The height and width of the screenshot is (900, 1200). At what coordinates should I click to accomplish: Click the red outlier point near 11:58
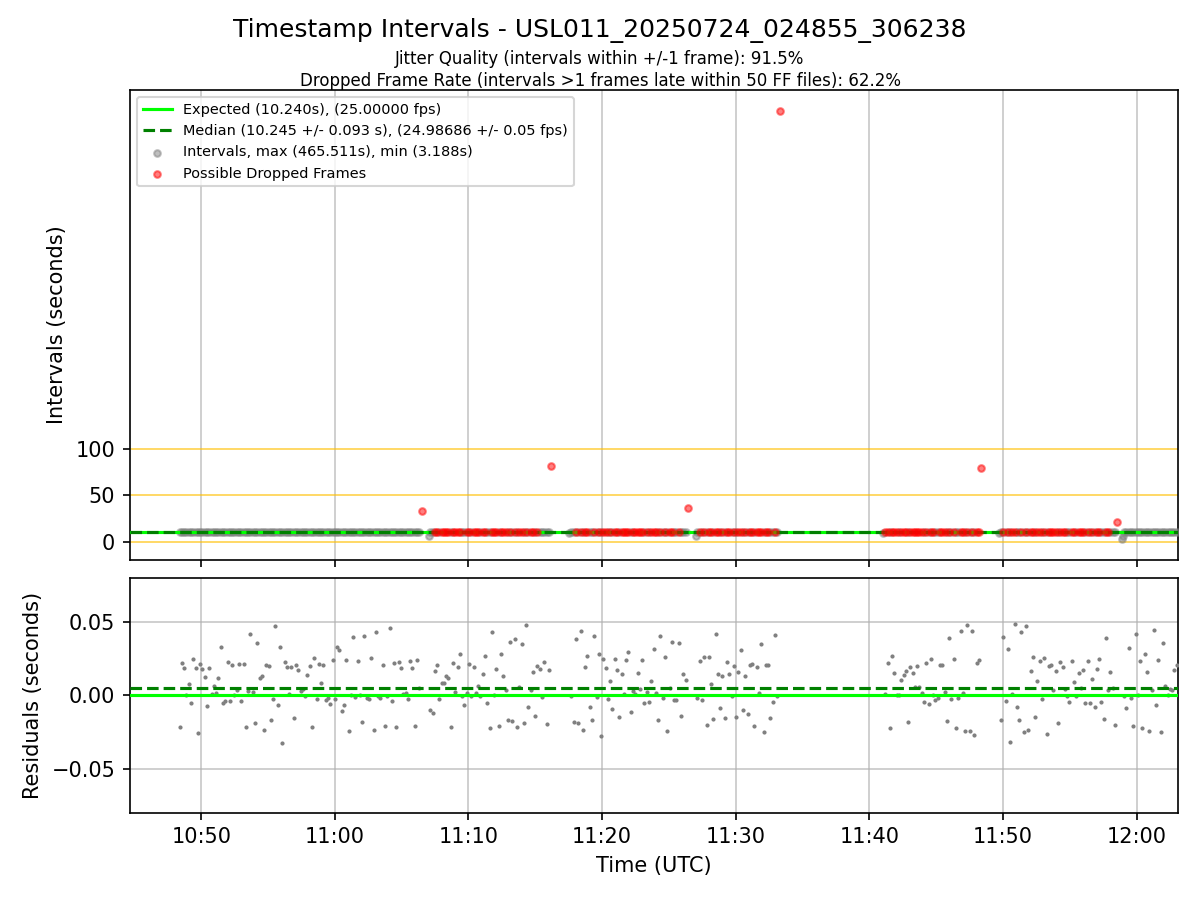1117,522
